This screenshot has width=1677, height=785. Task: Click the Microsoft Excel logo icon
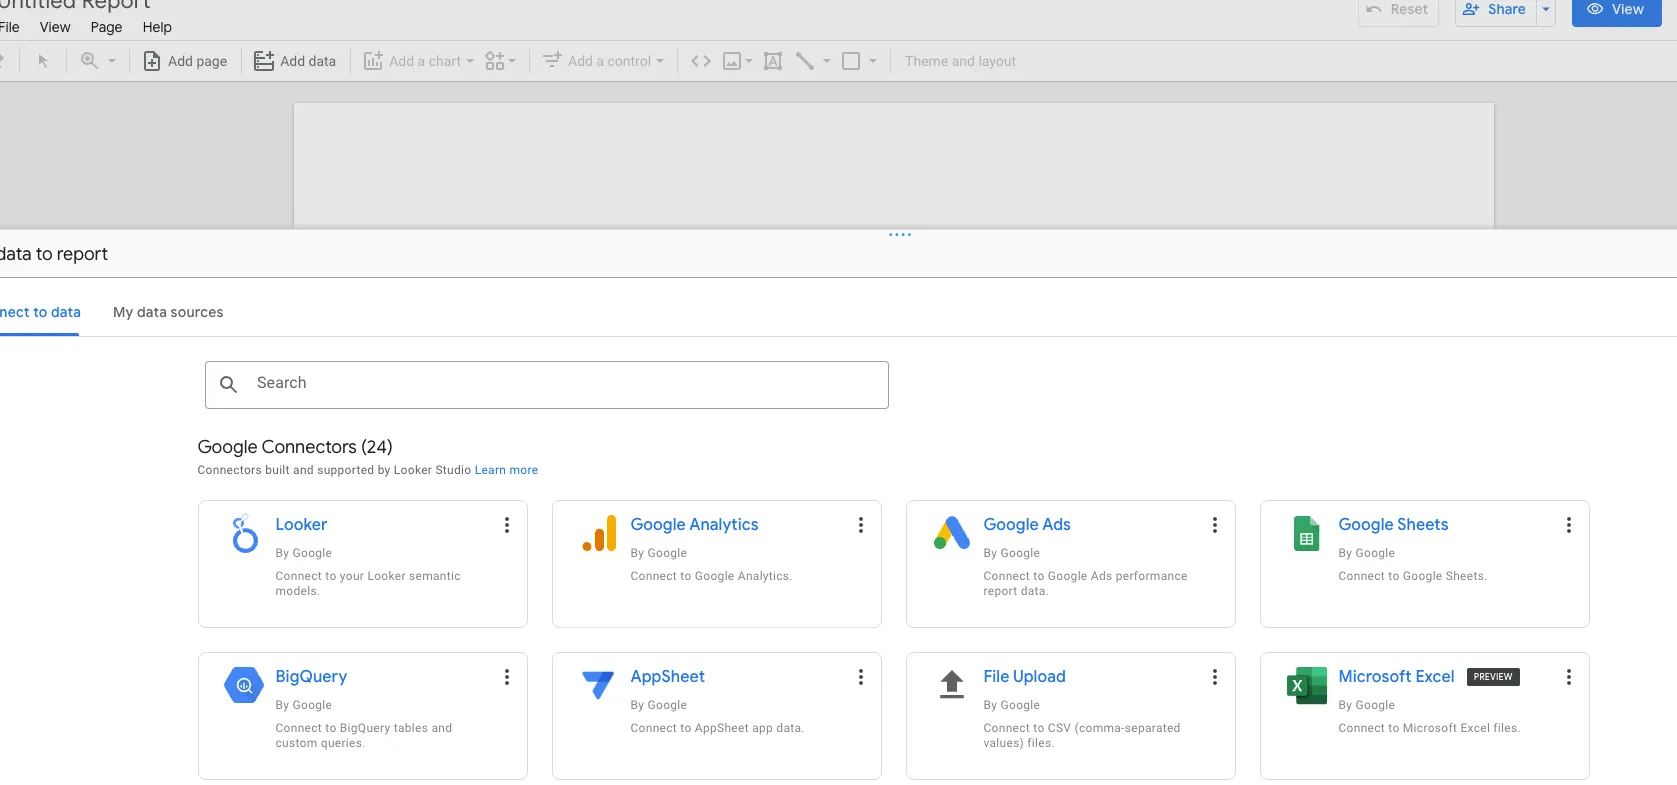pyautogui.click(x=1306, y=685)
